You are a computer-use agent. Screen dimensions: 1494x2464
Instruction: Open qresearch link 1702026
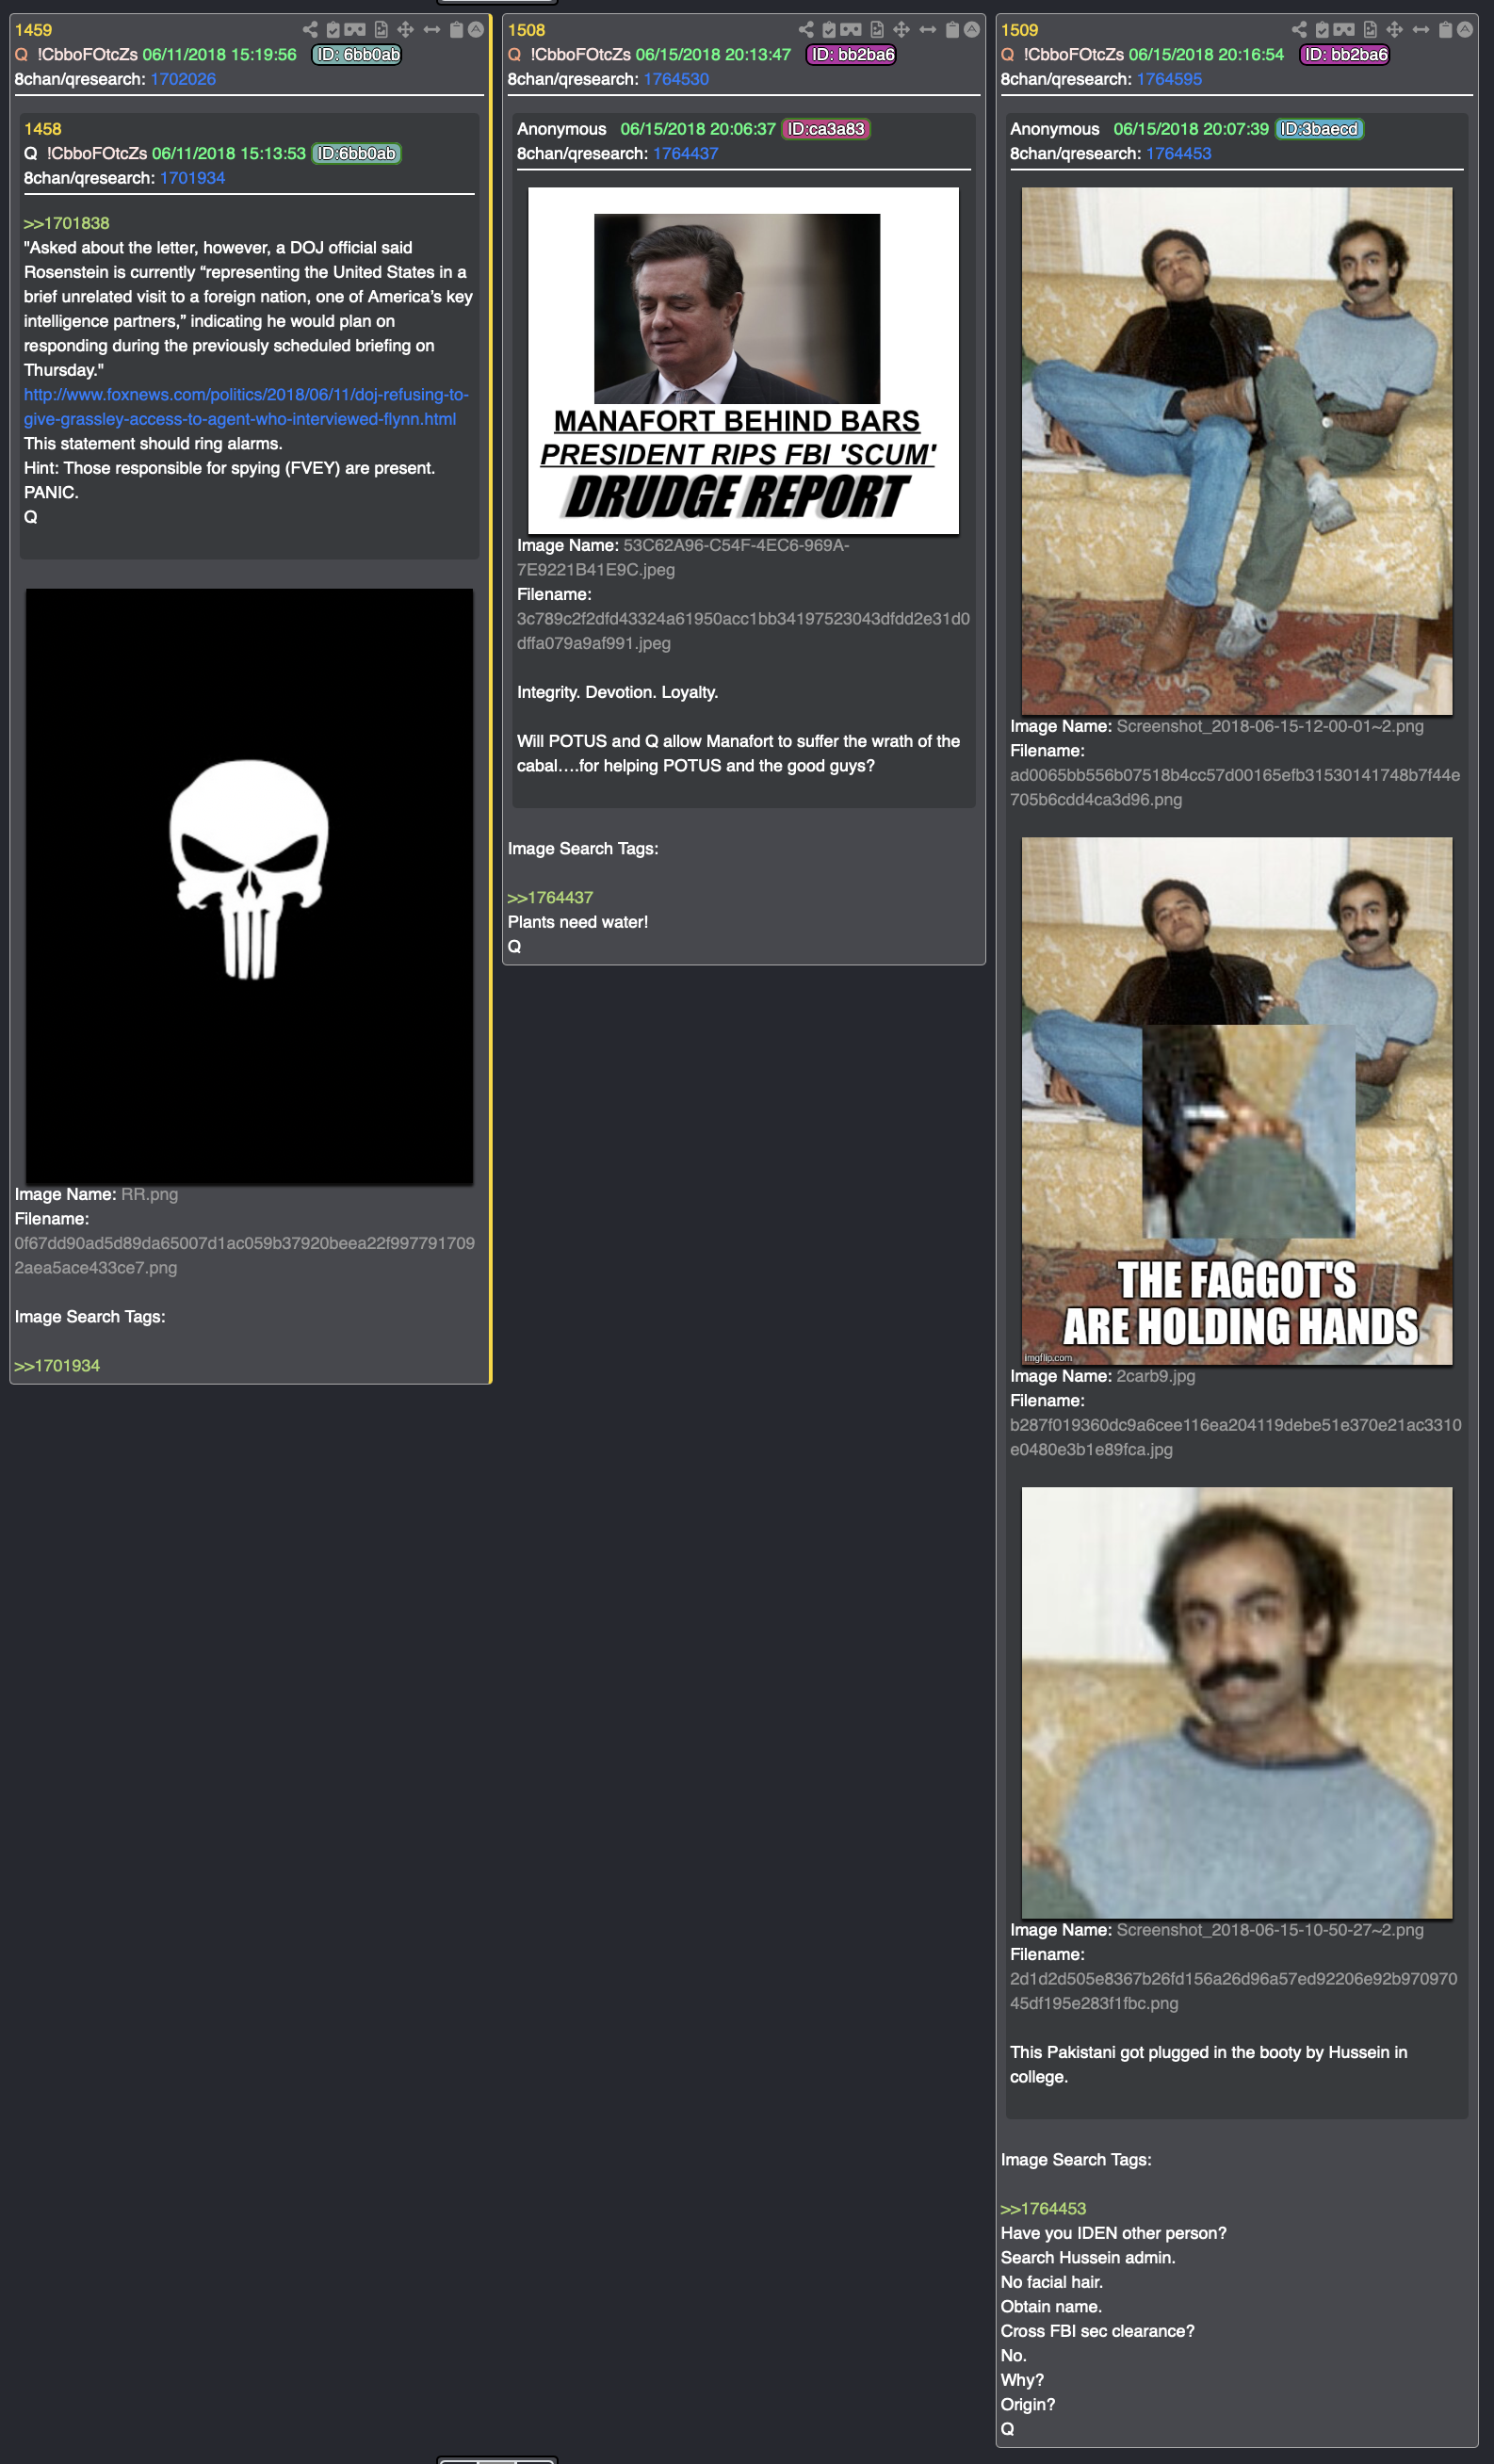pyautogui.click(x=183, y=79)
